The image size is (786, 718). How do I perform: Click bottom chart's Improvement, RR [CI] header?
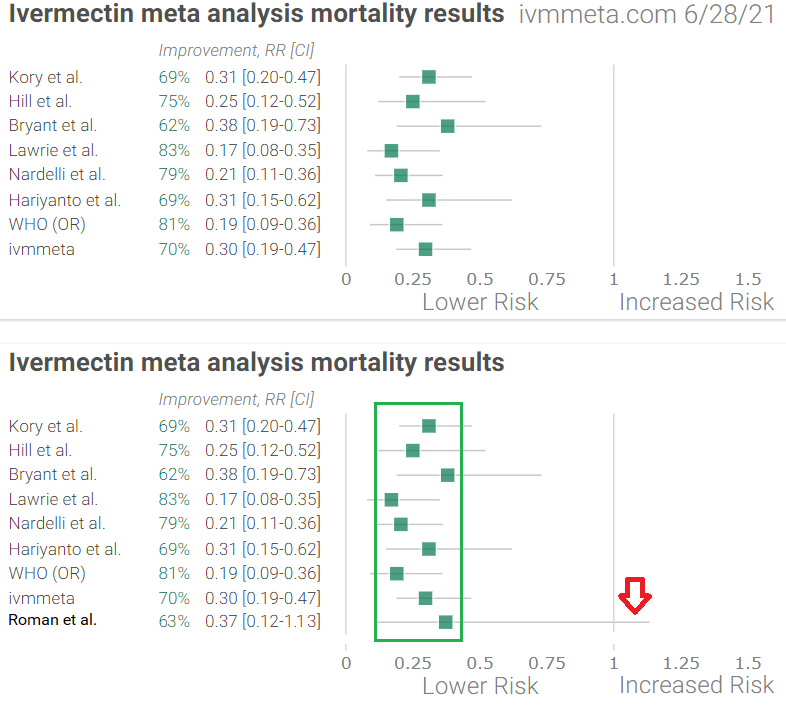(x=236, y=399)
